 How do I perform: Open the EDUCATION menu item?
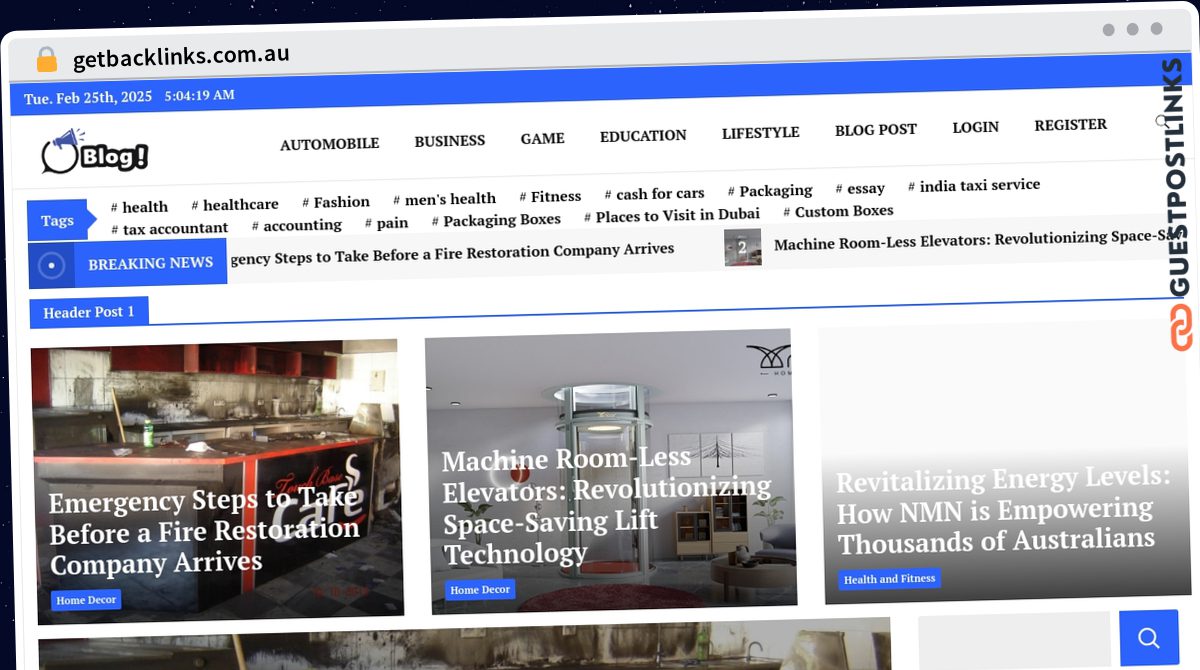pos(643,135)
